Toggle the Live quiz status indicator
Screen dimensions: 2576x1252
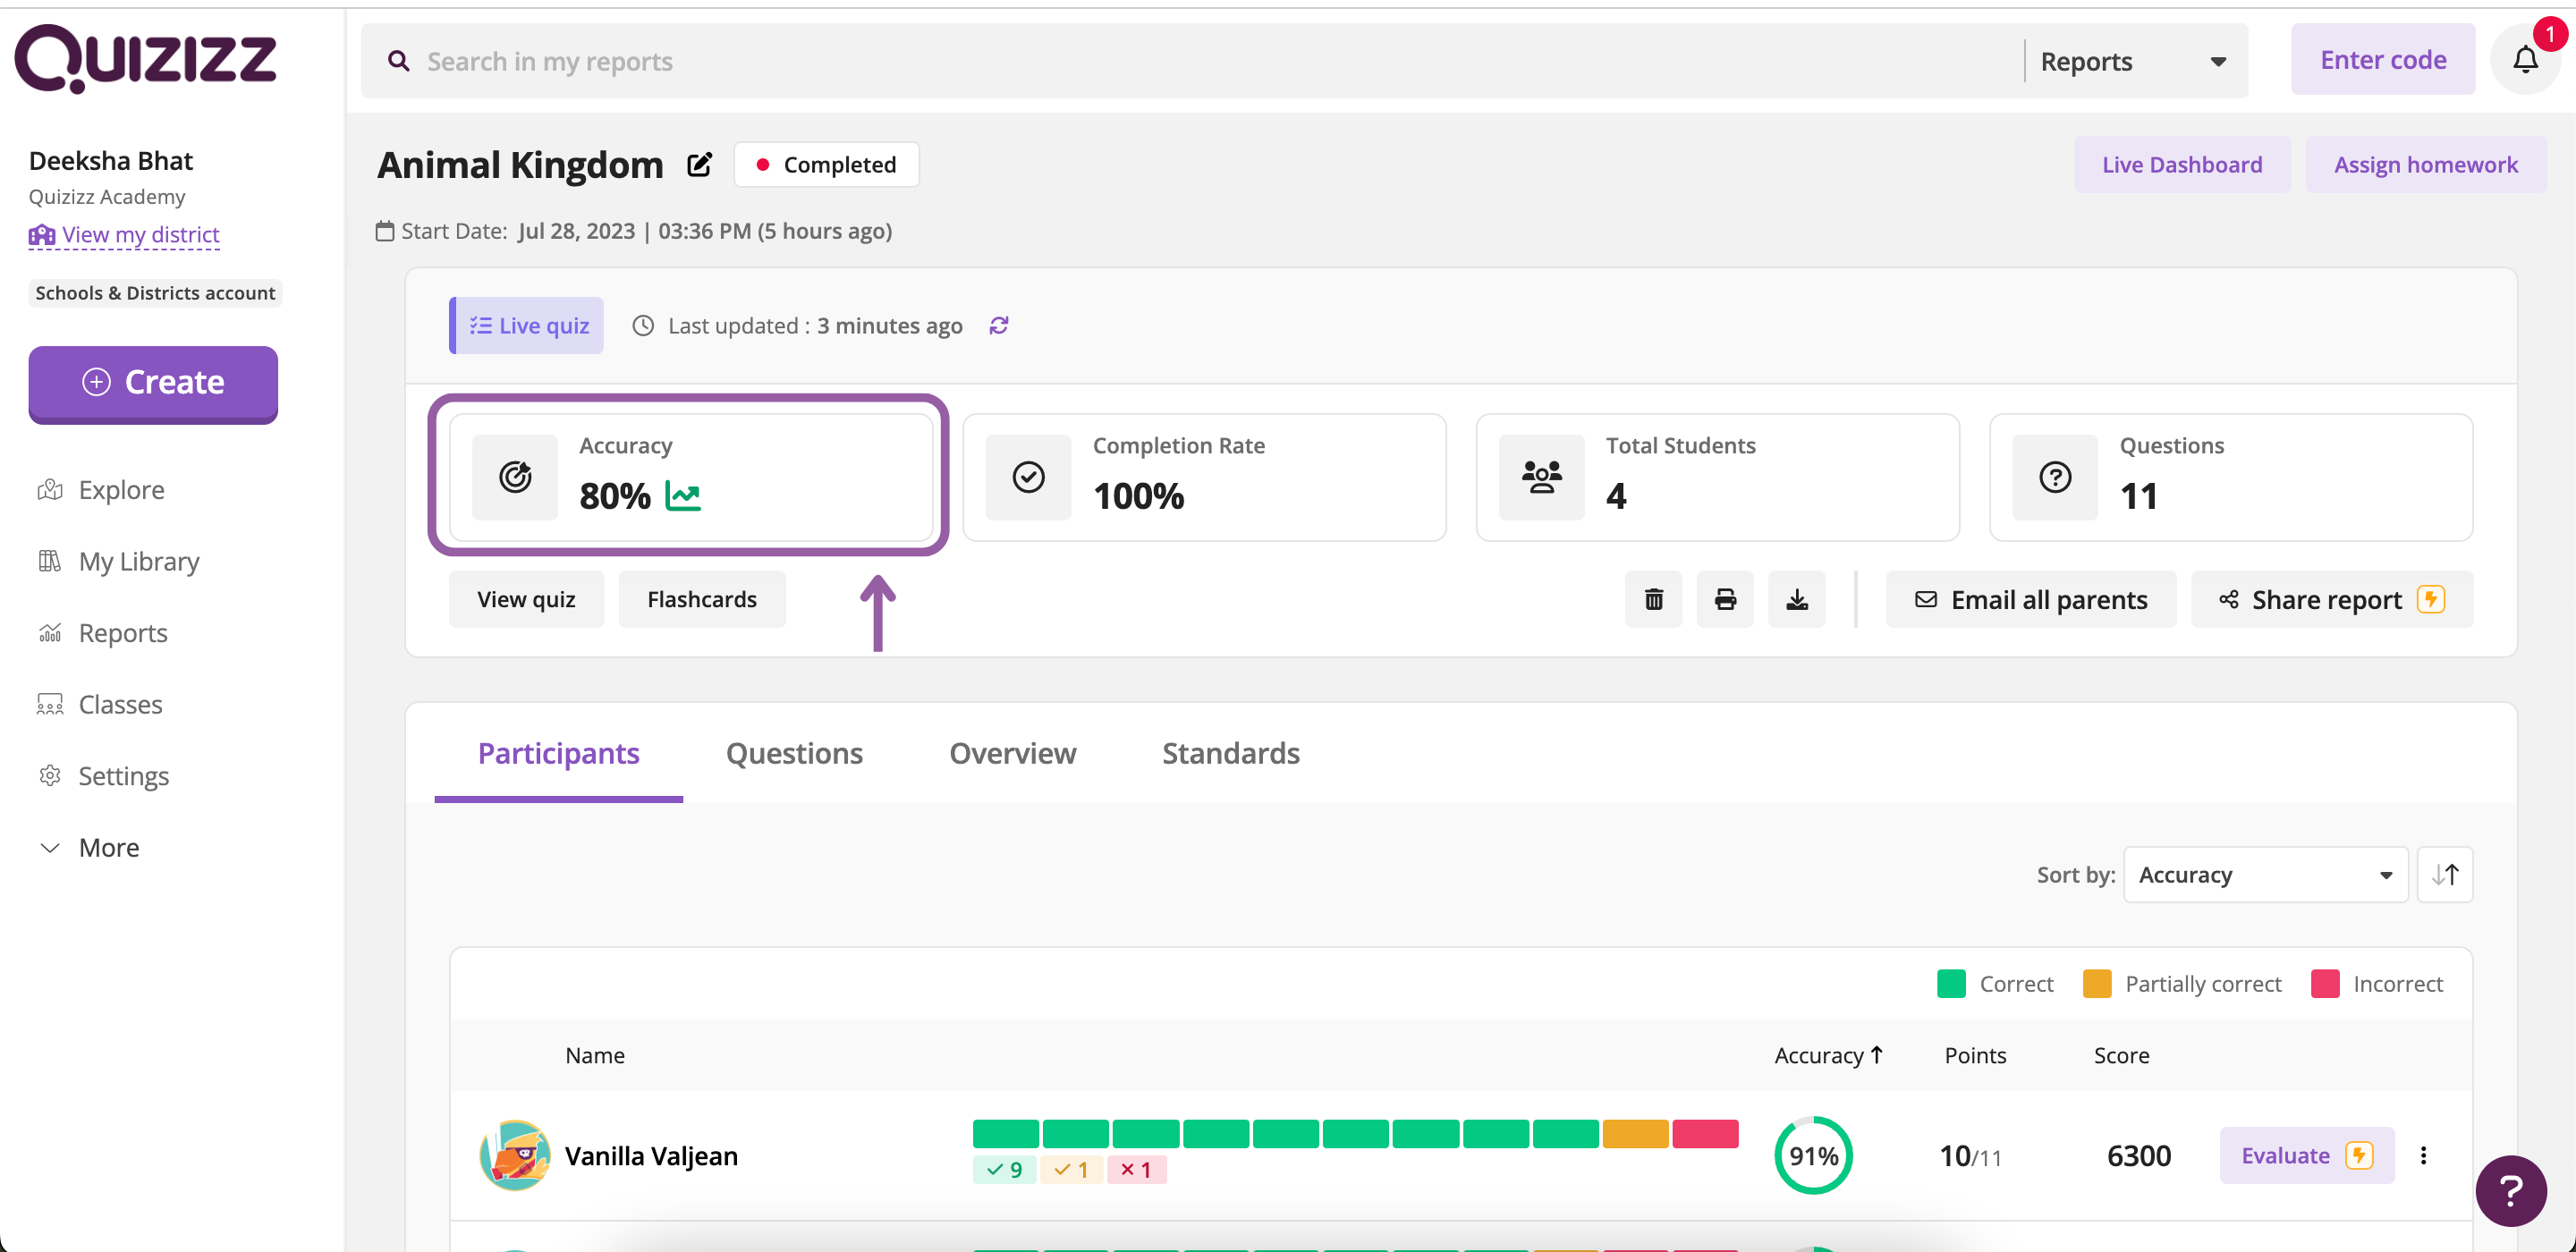pos(528,326)
